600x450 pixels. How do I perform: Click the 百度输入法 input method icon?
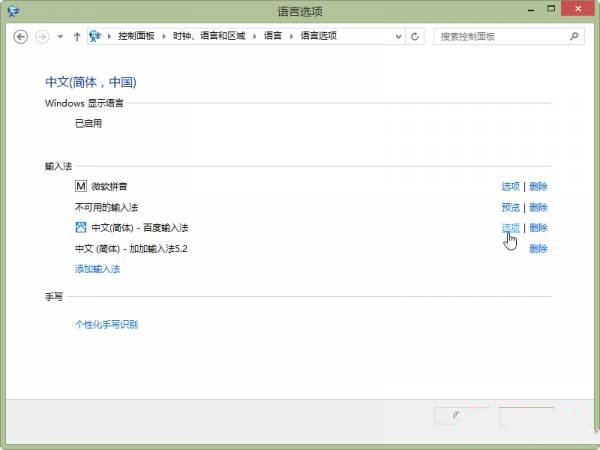pos(81,228)
